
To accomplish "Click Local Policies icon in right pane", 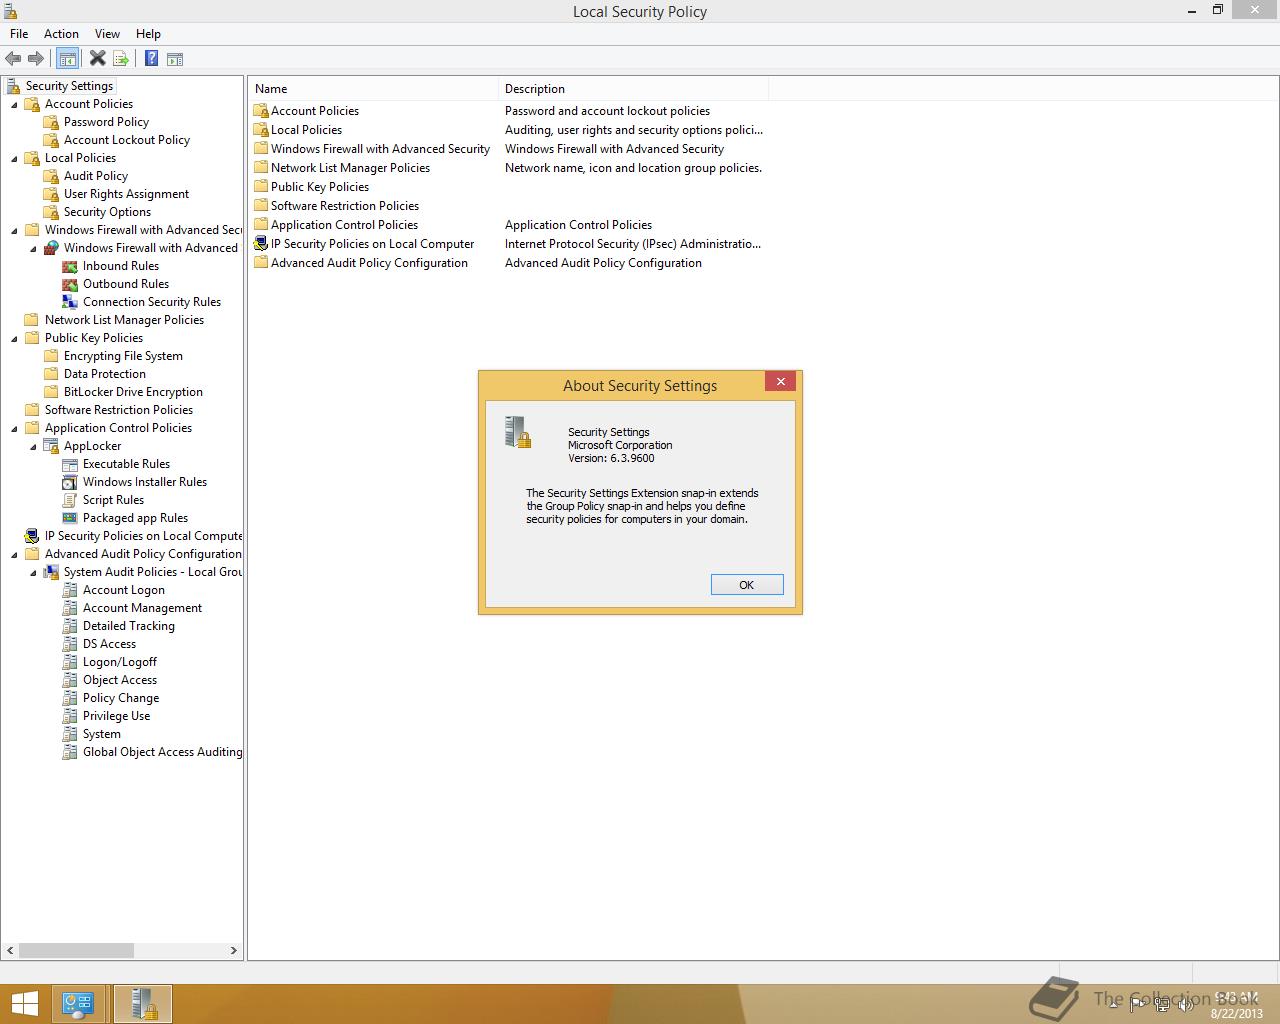I will pyautogui.click(x=261, y=130).
